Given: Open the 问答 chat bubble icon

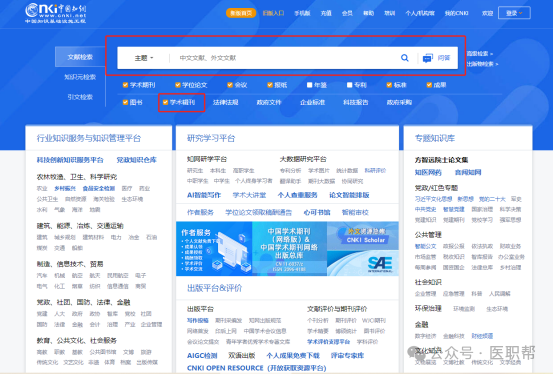Looking at the screenshot, I should click(428, 58).
